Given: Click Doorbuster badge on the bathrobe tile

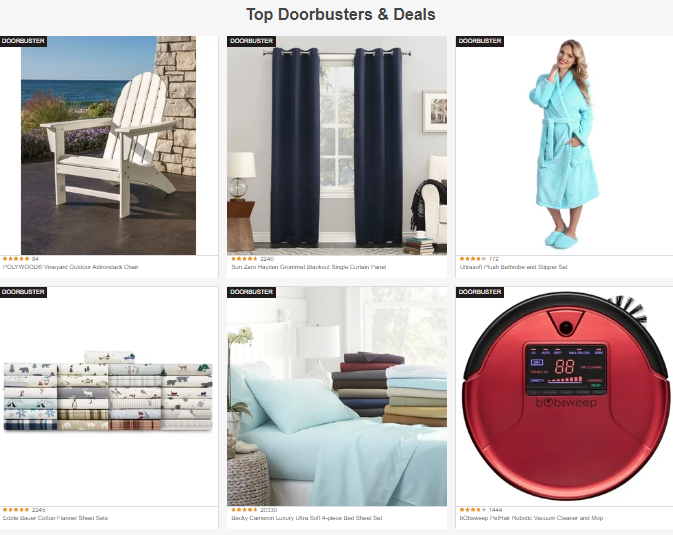Looking at the screenshot, I should [x=479, y=41].
